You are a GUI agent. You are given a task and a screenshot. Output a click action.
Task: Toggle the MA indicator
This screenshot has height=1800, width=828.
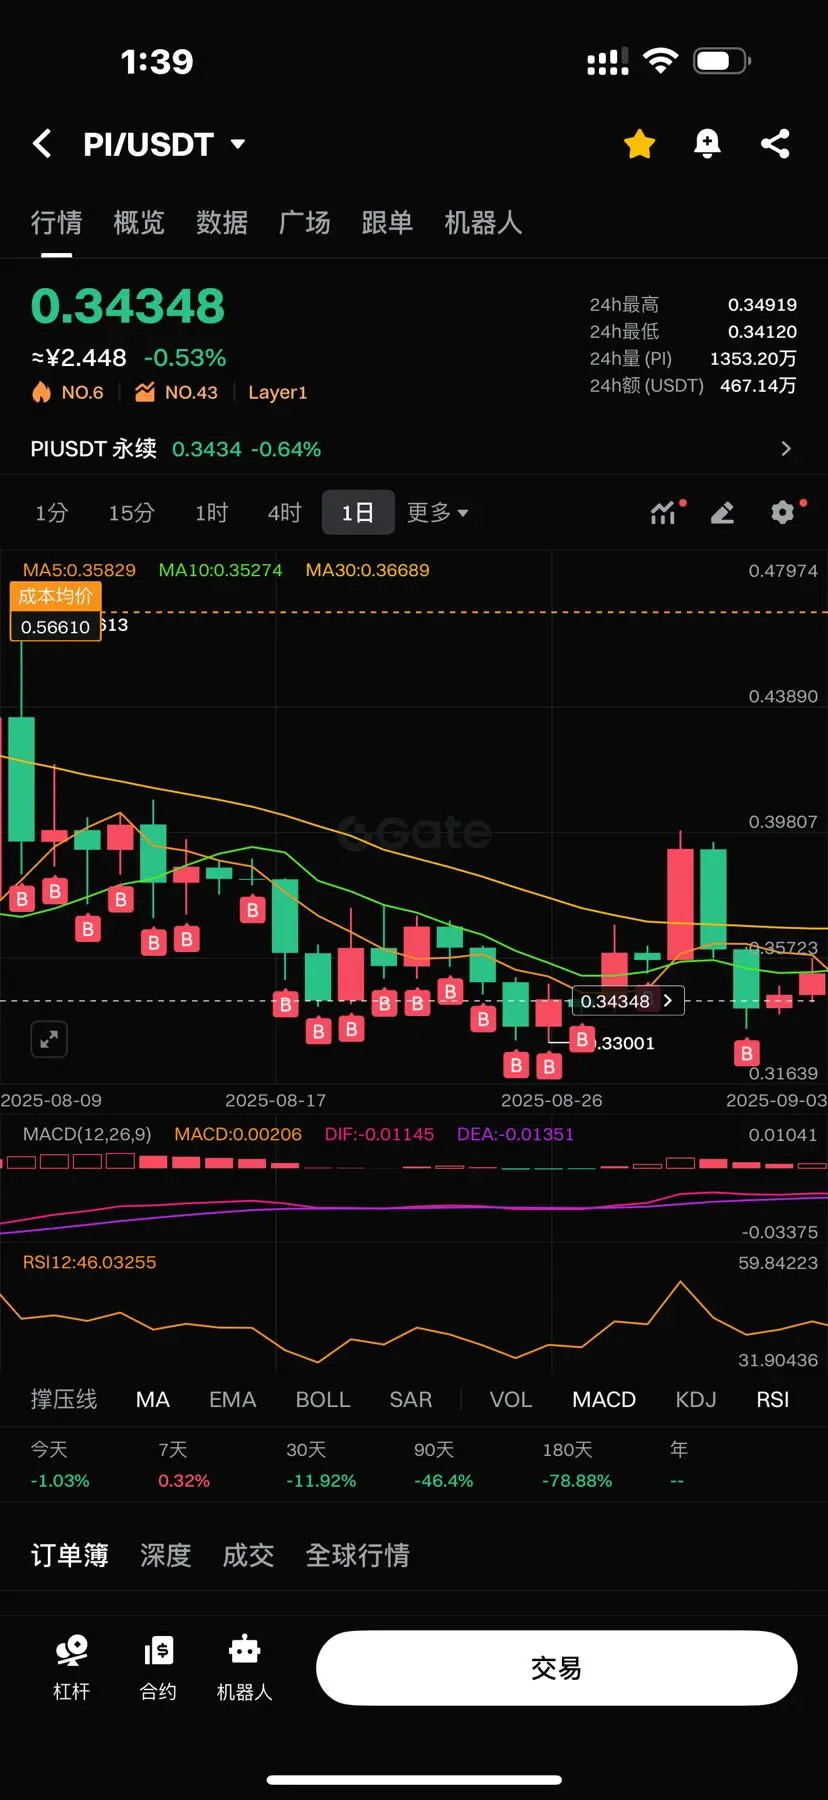tap(153, 1399)
